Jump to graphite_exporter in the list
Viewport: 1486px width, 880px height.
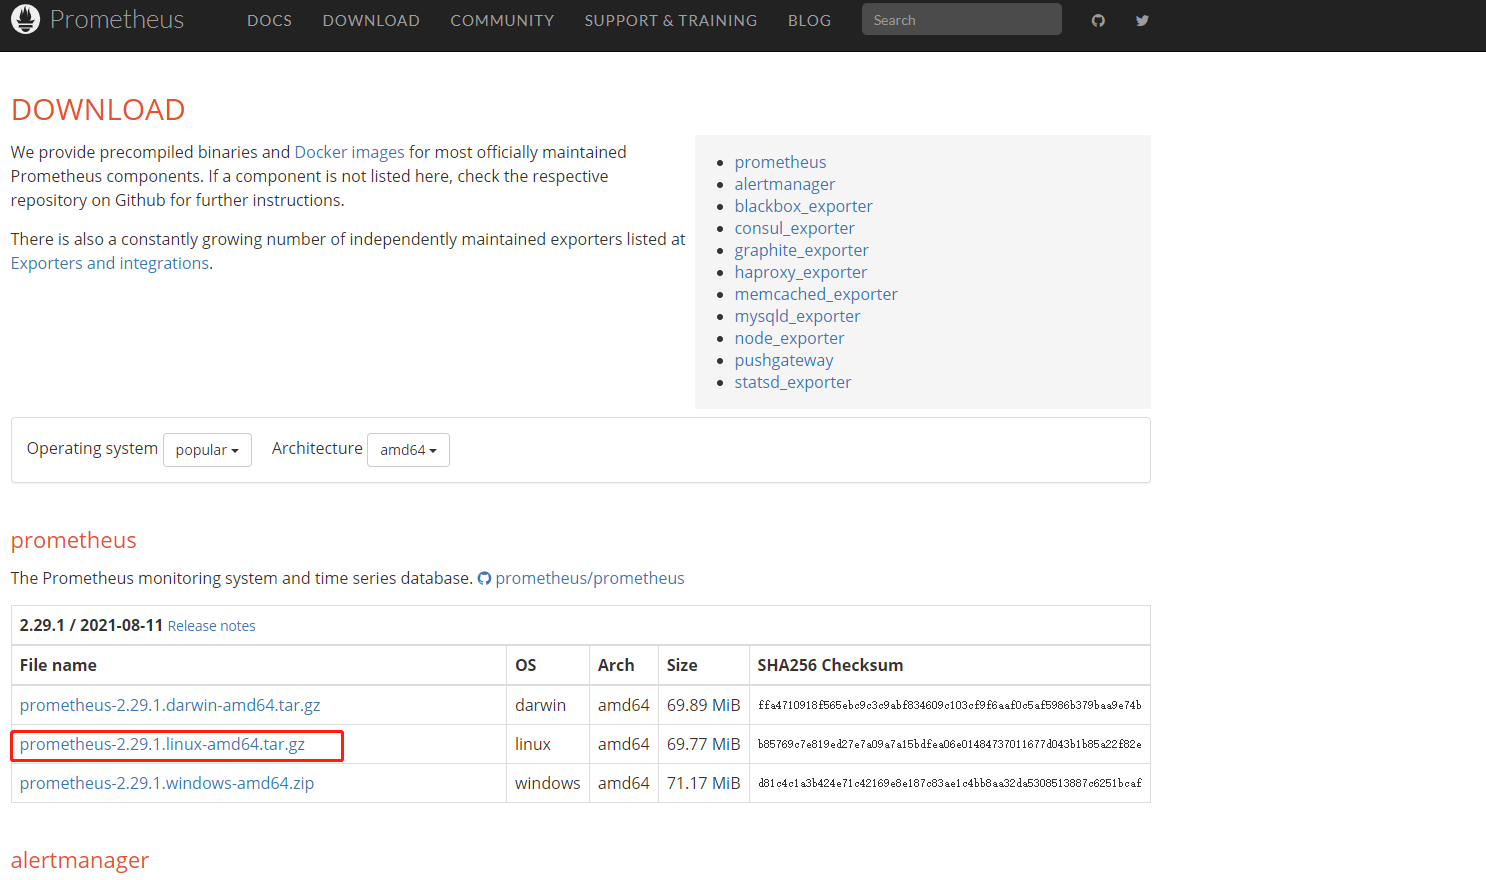pos(801,250)
